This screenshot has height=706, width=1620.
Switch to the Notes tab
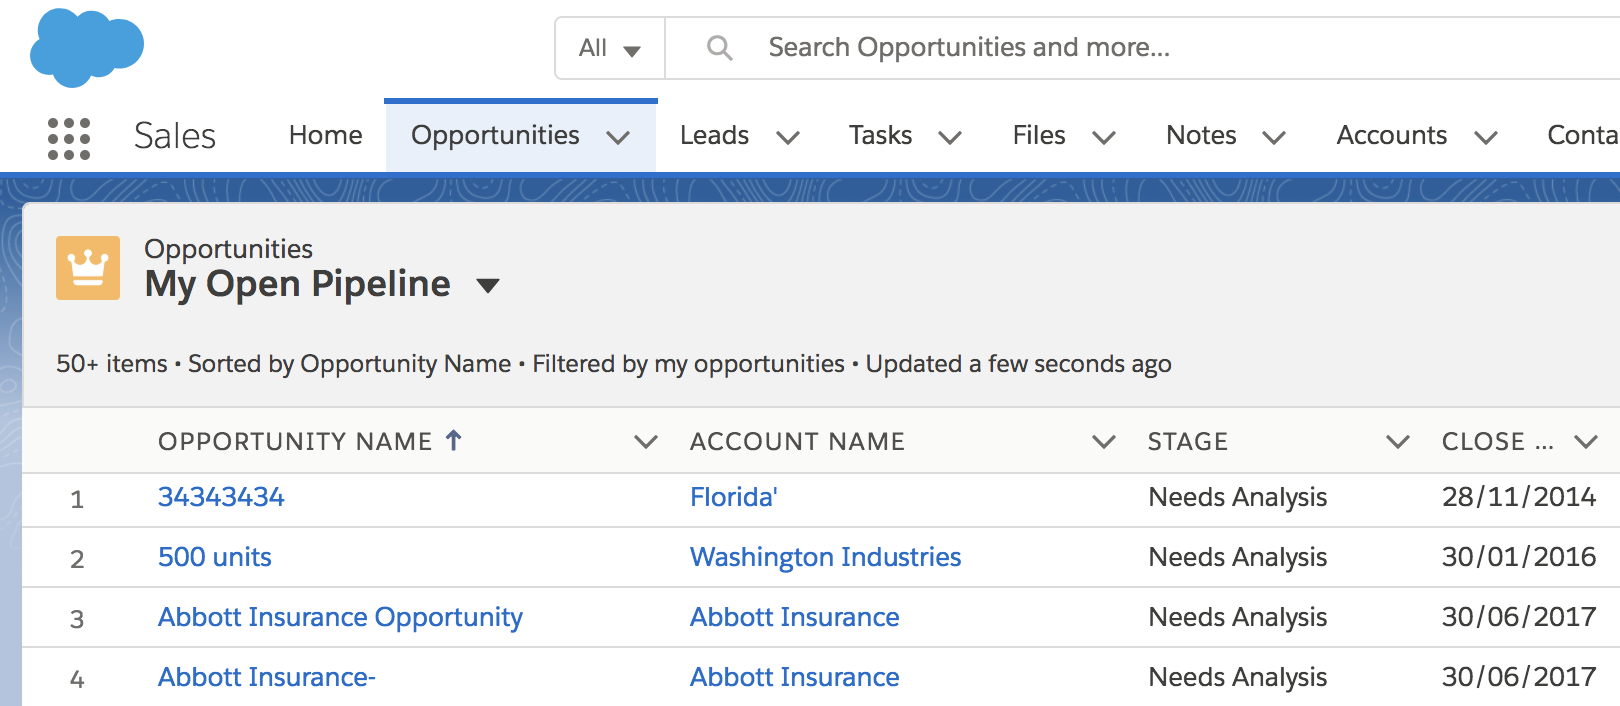pos(1201,135)
